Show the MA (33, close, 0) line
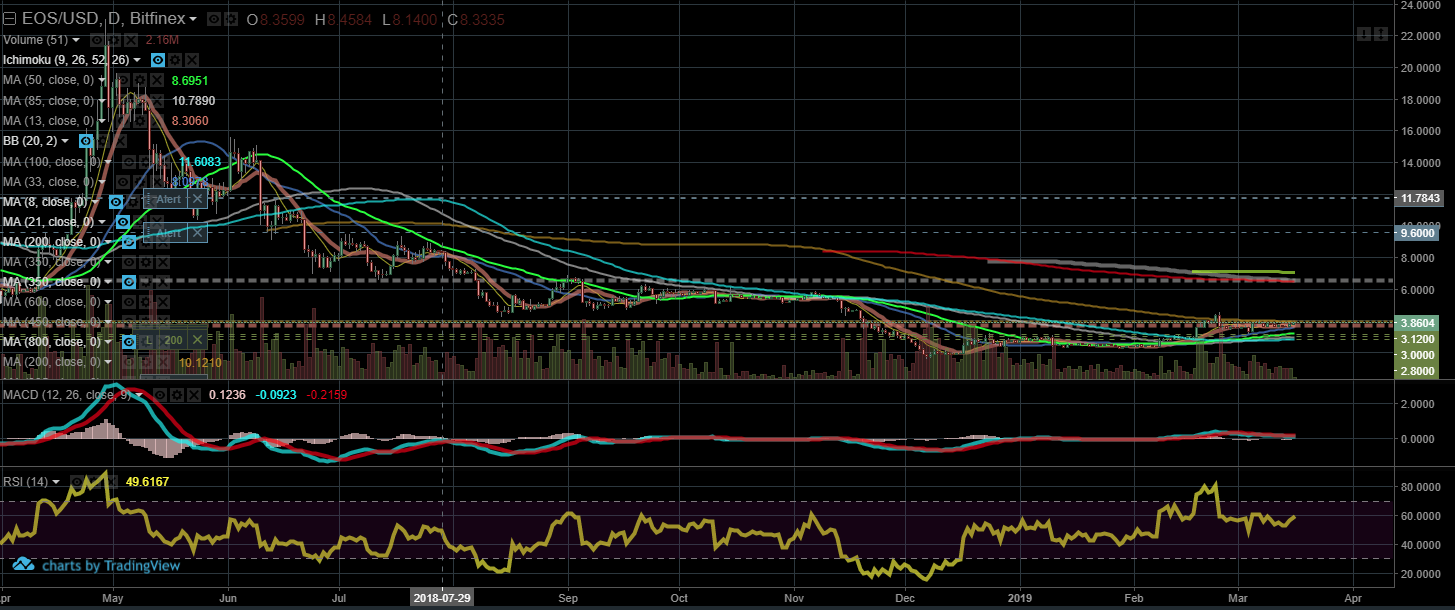1455x610 pixels. click(123, 181)
